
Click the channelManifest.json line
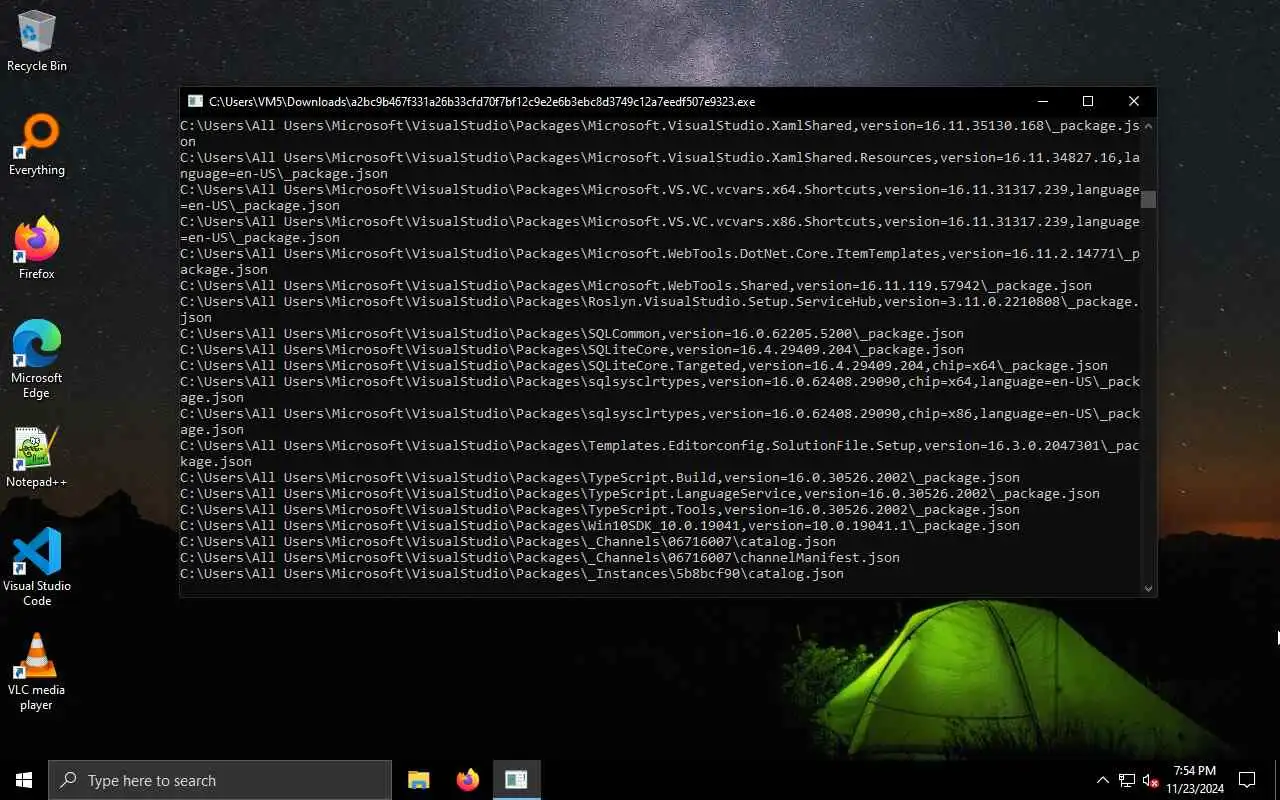[540, 558]
